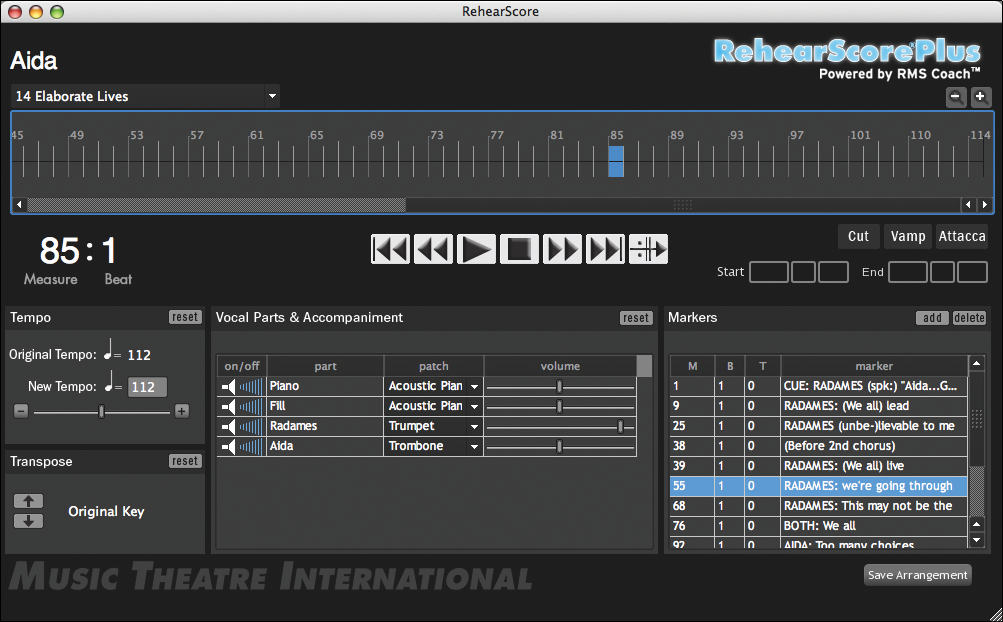This screenshot has height=622, width=1003.
Task: Click measure 101 label on the timeline
Action: (860, 135)
